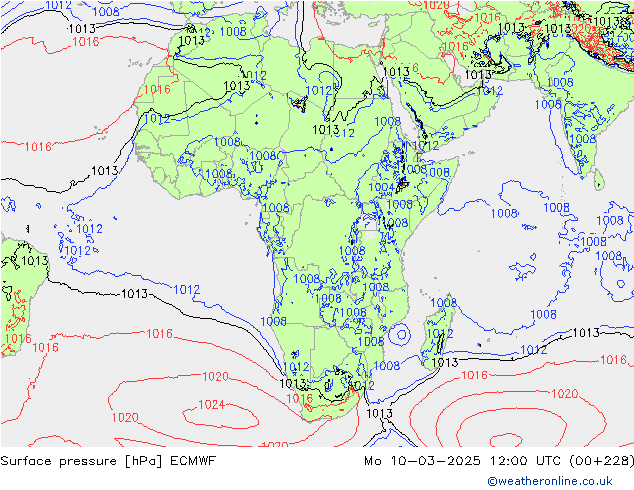This screenshot has height=490, width=634.
Task: Click the small circular low in the Mozambique Channel
Action: 402,335
